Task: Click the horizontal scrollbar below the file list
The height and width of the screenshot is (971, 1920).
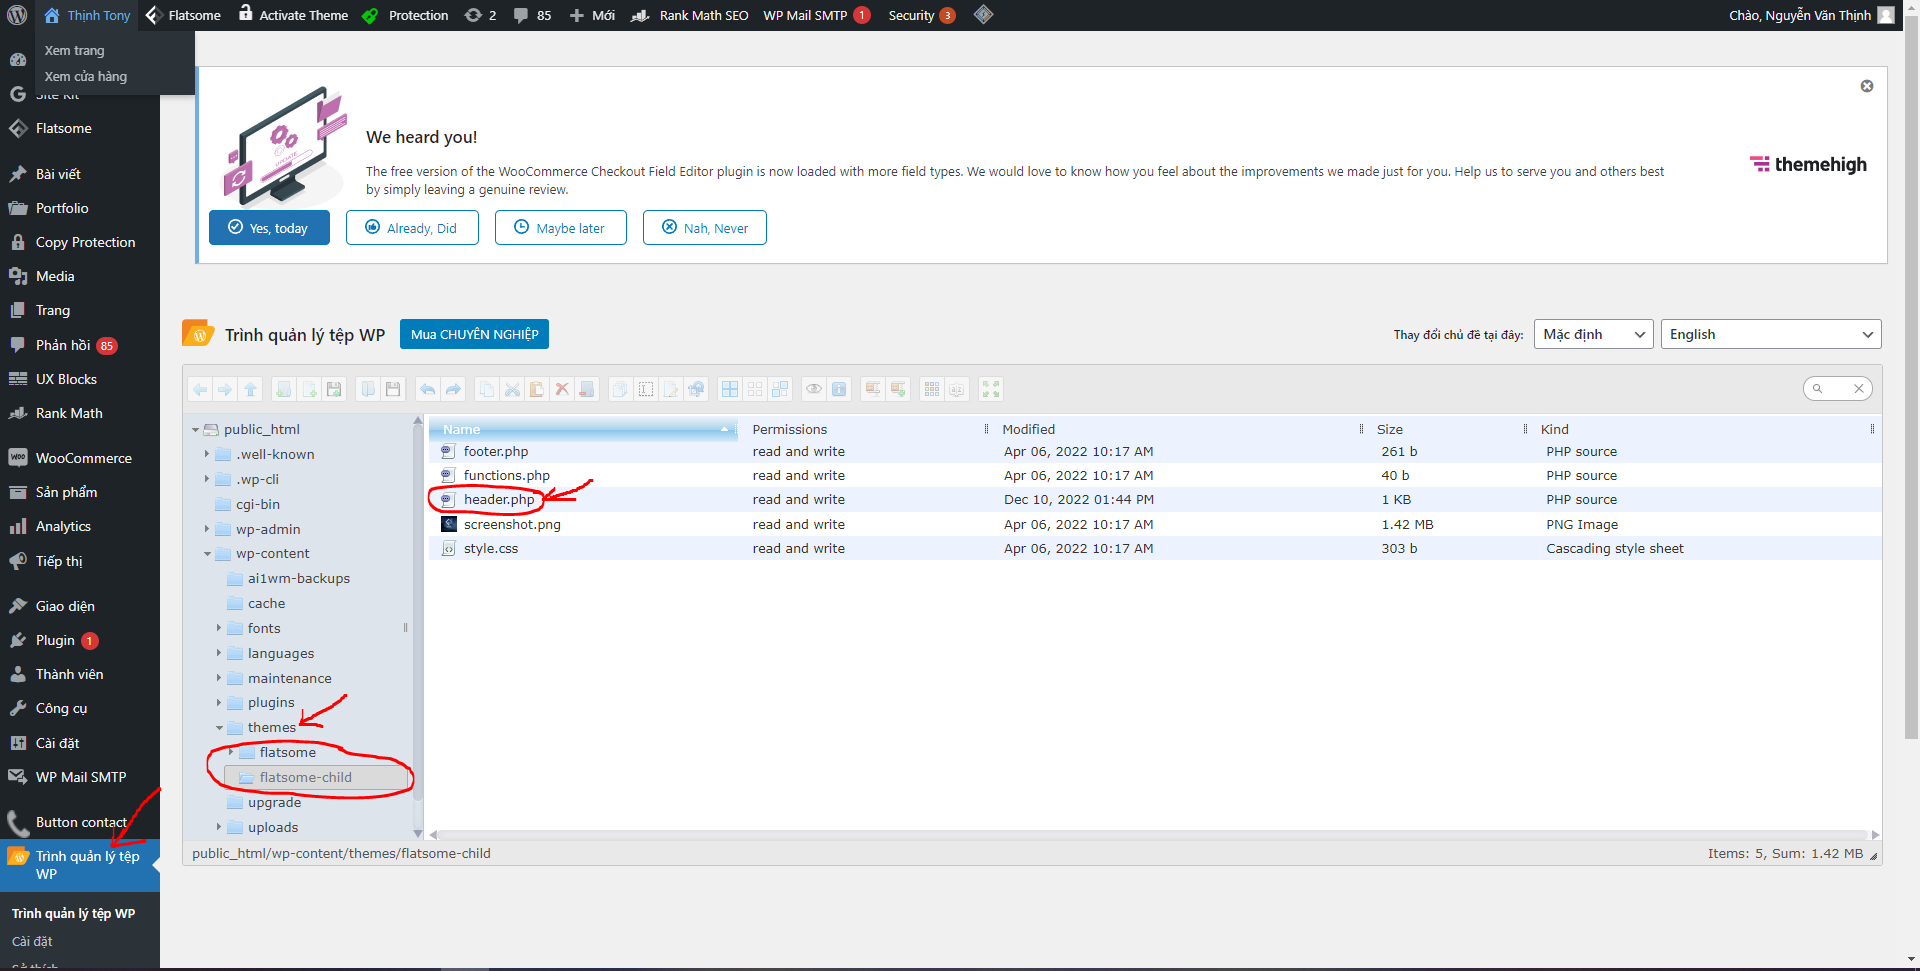Action: [1150, 834]
